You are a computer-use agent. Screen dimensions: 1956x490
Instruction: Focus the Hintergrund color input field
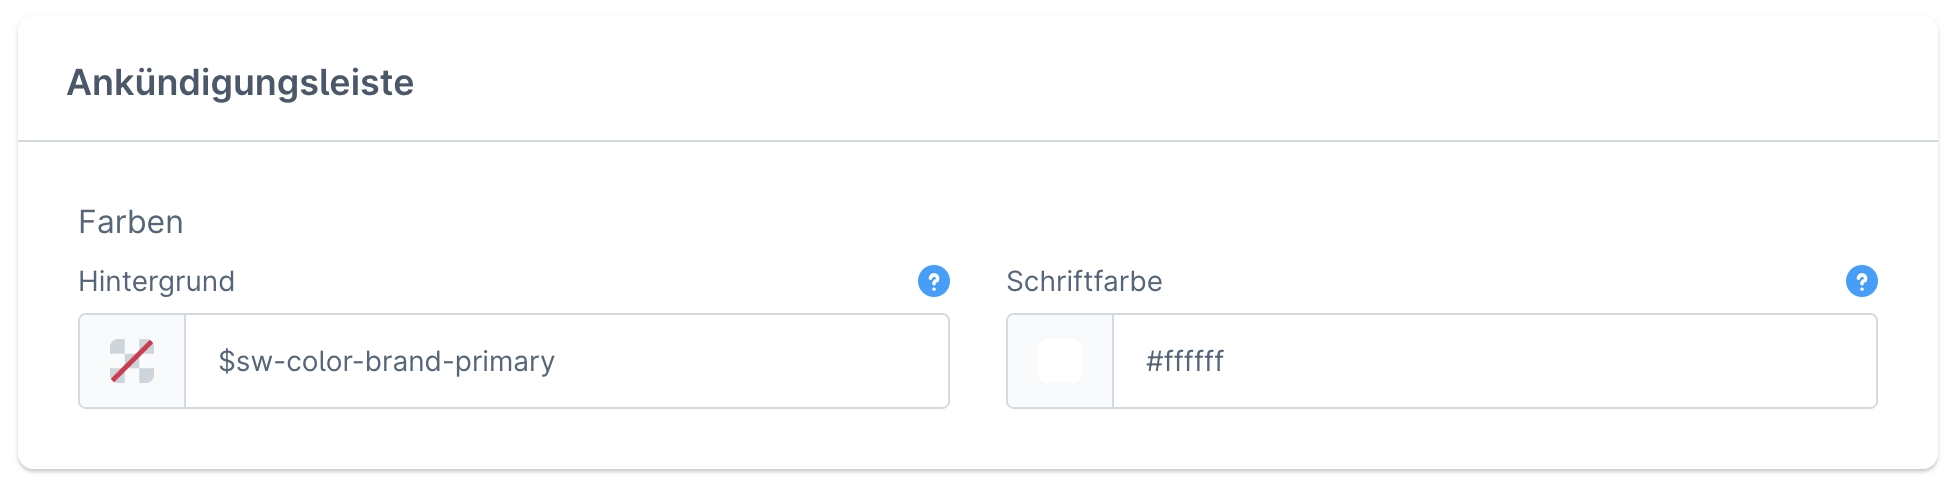(x=566, y=361)
